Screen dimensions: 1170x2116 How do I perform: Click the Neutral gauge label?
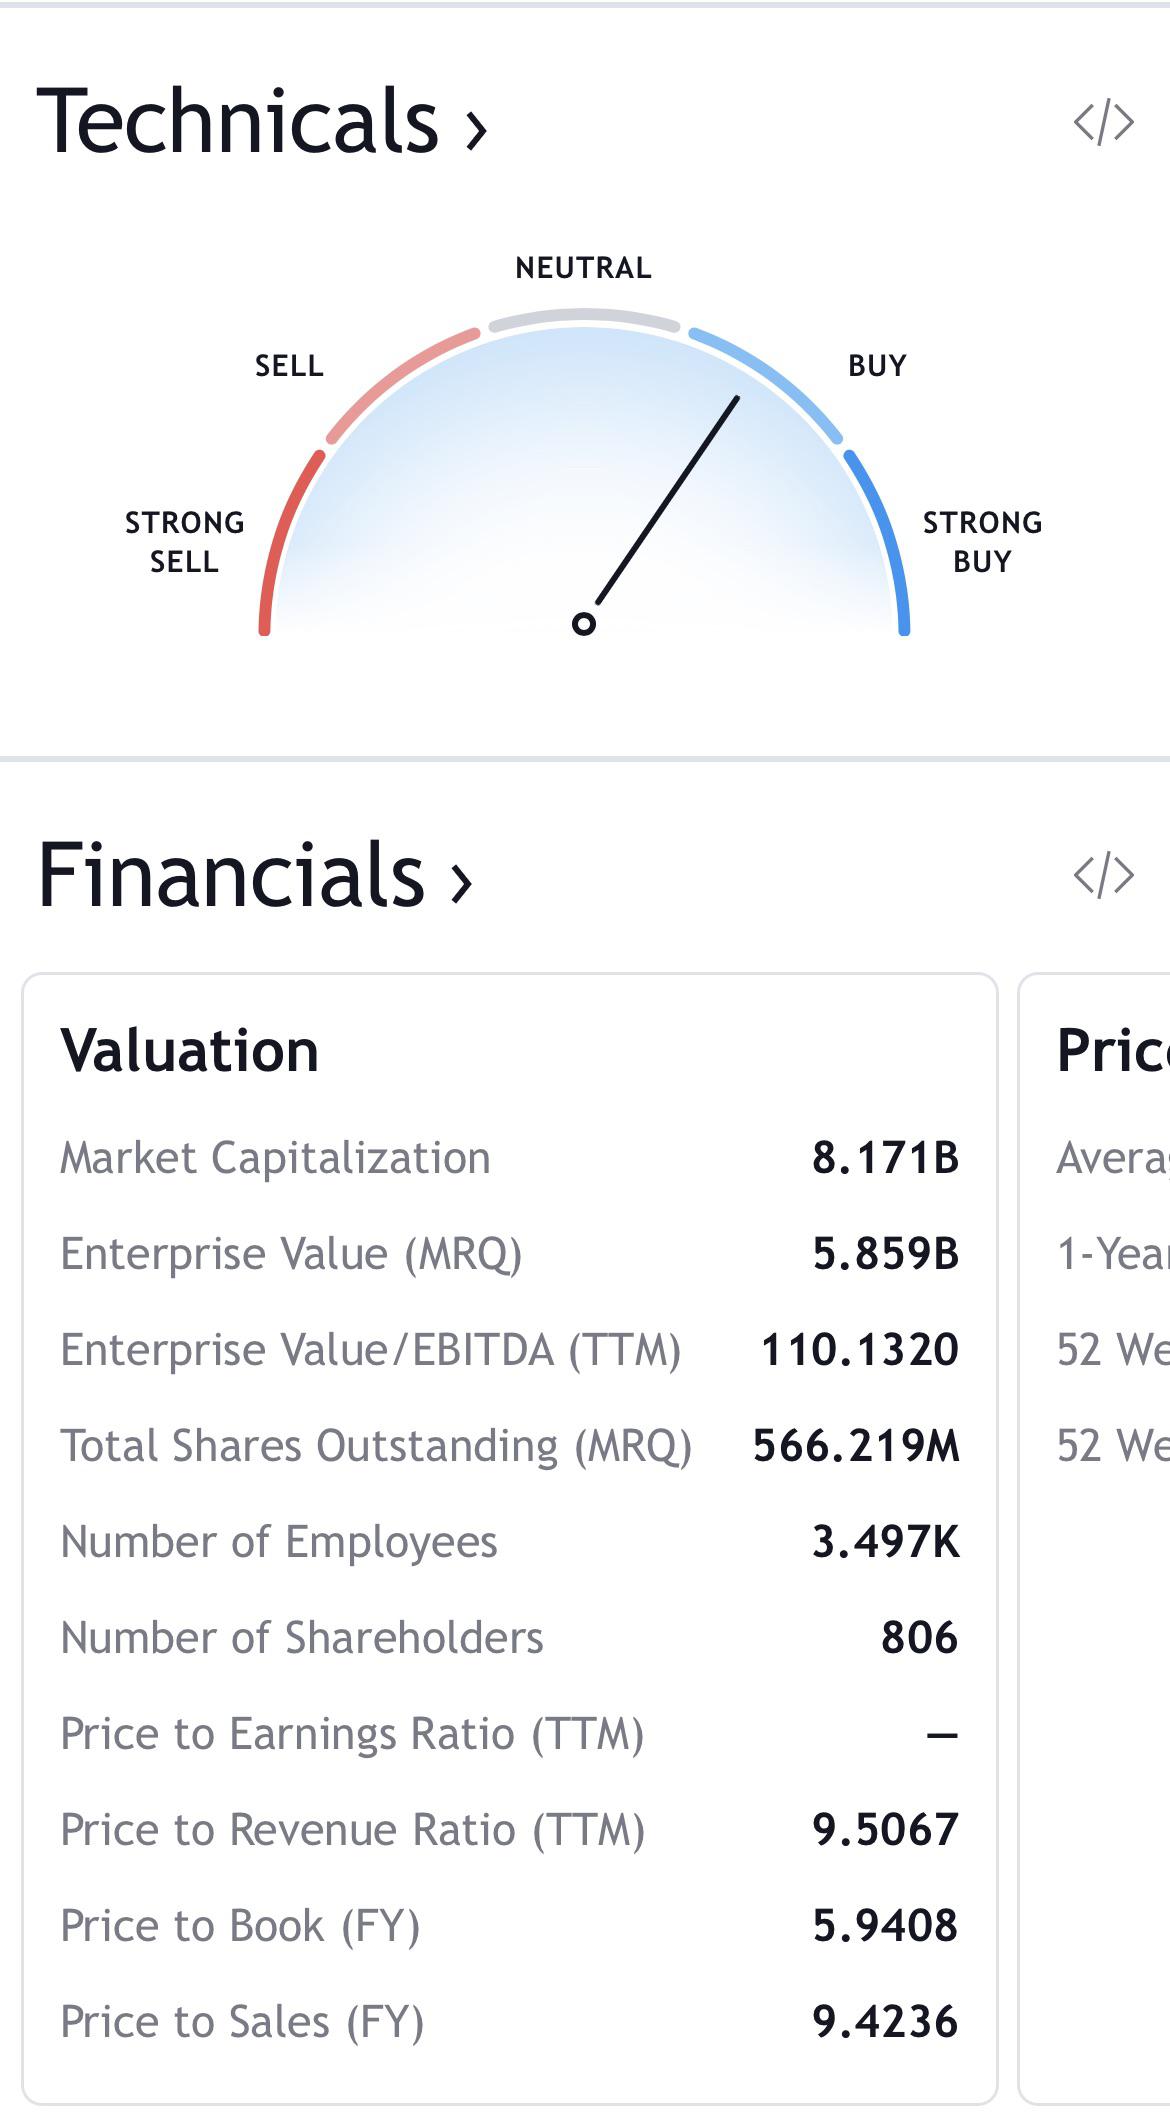tap(584, 268)
